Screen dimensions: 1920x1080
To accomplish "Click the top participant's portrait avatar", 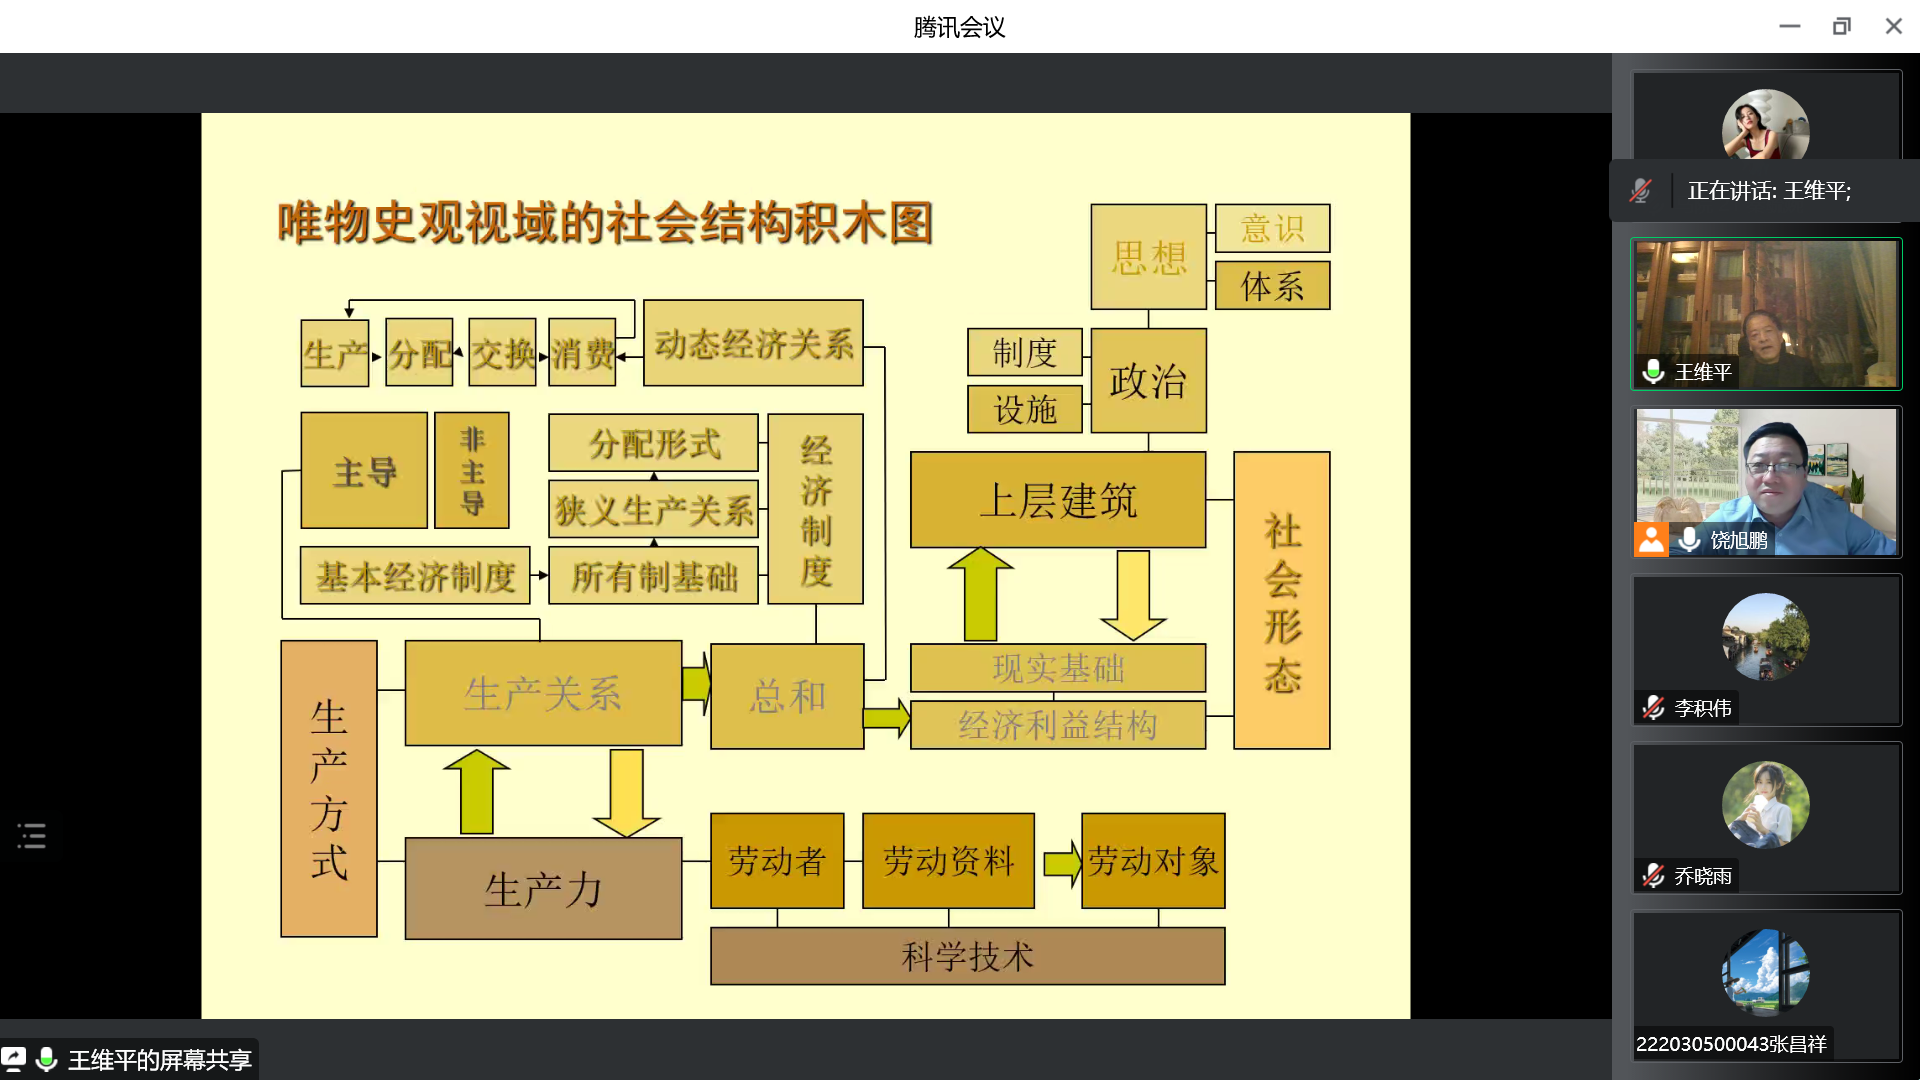I will coord(1765,127).
